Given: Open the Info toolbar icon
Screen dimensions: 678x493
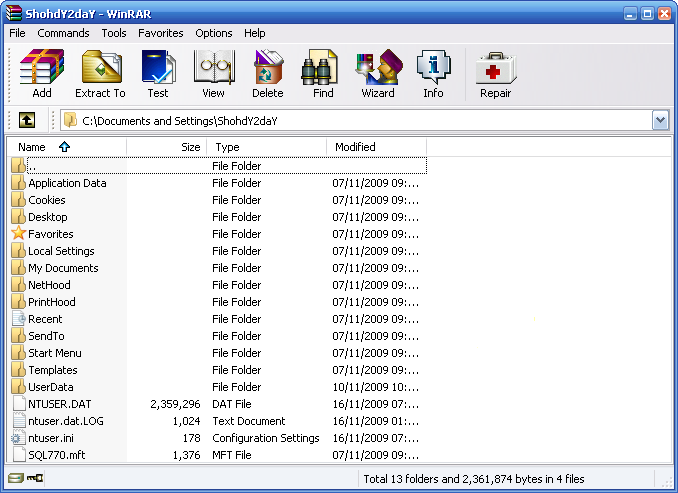Looking at the screenshot, I should click(433, 66).
